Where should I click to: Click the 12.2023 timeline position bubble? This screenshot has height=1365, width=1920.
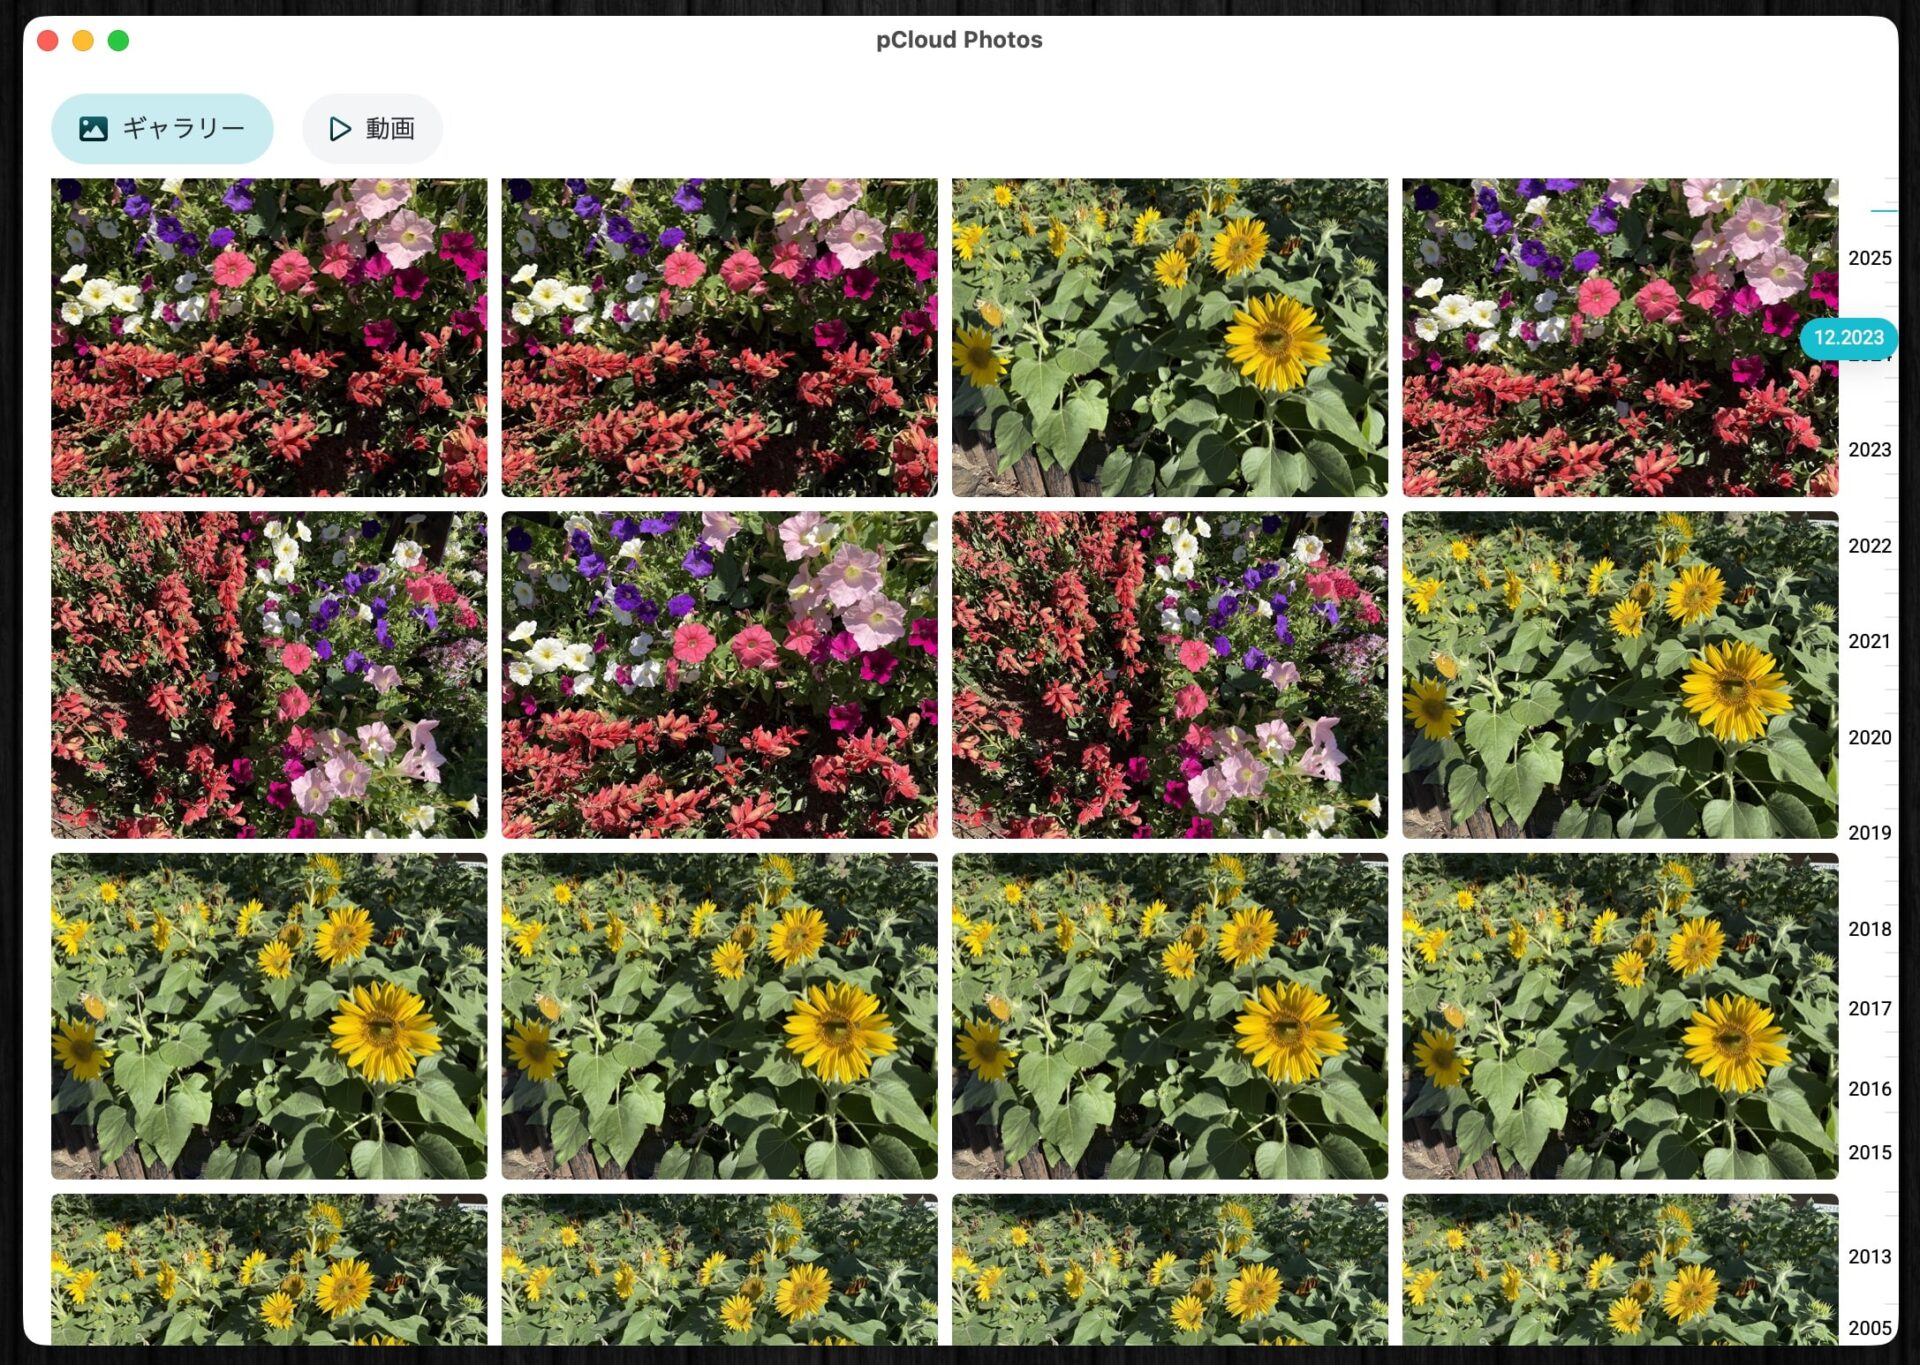point(1847,338)
